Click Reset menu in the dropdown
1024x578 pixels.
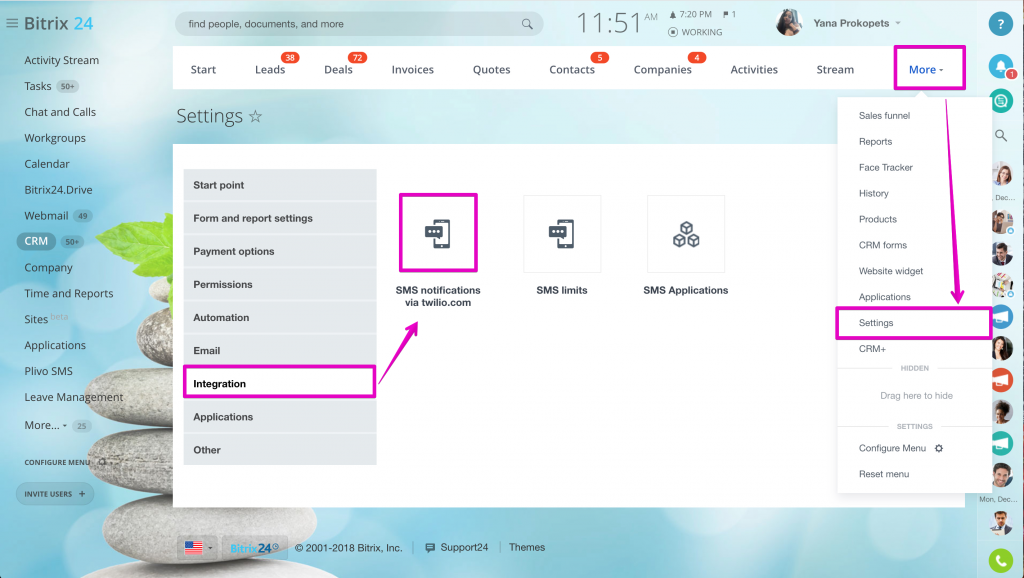tap(884, 474)
